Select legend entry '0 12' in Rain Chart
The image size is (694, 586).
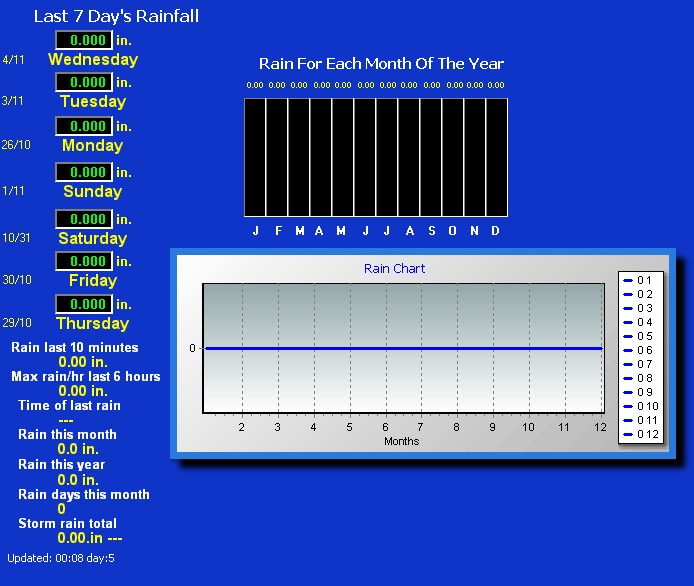click(x=639, y=434)
